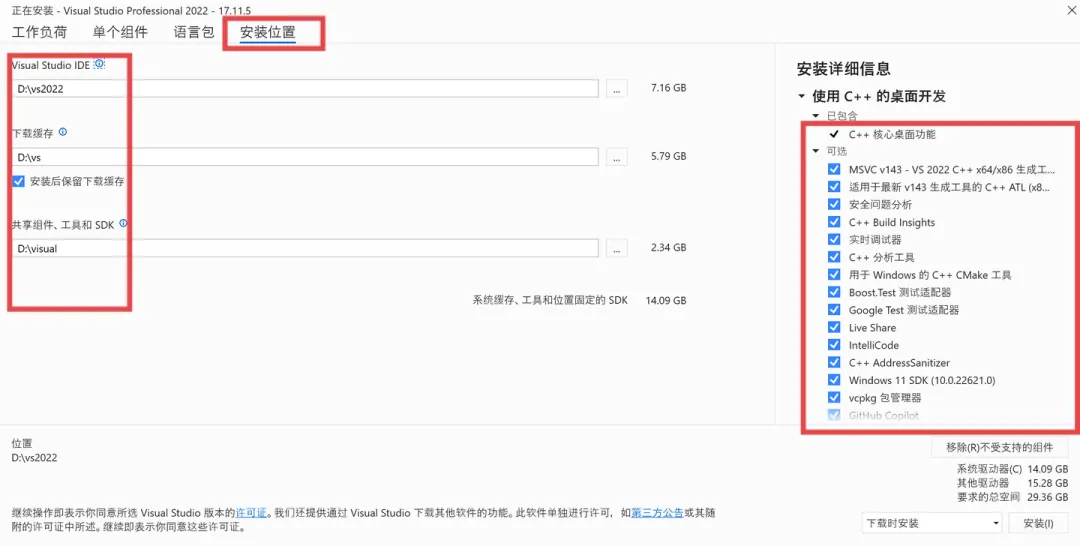Toggle the C++ Build Insights checkbox
The width and height of the screenshot is (1080, 546).
tap(834, 222)
